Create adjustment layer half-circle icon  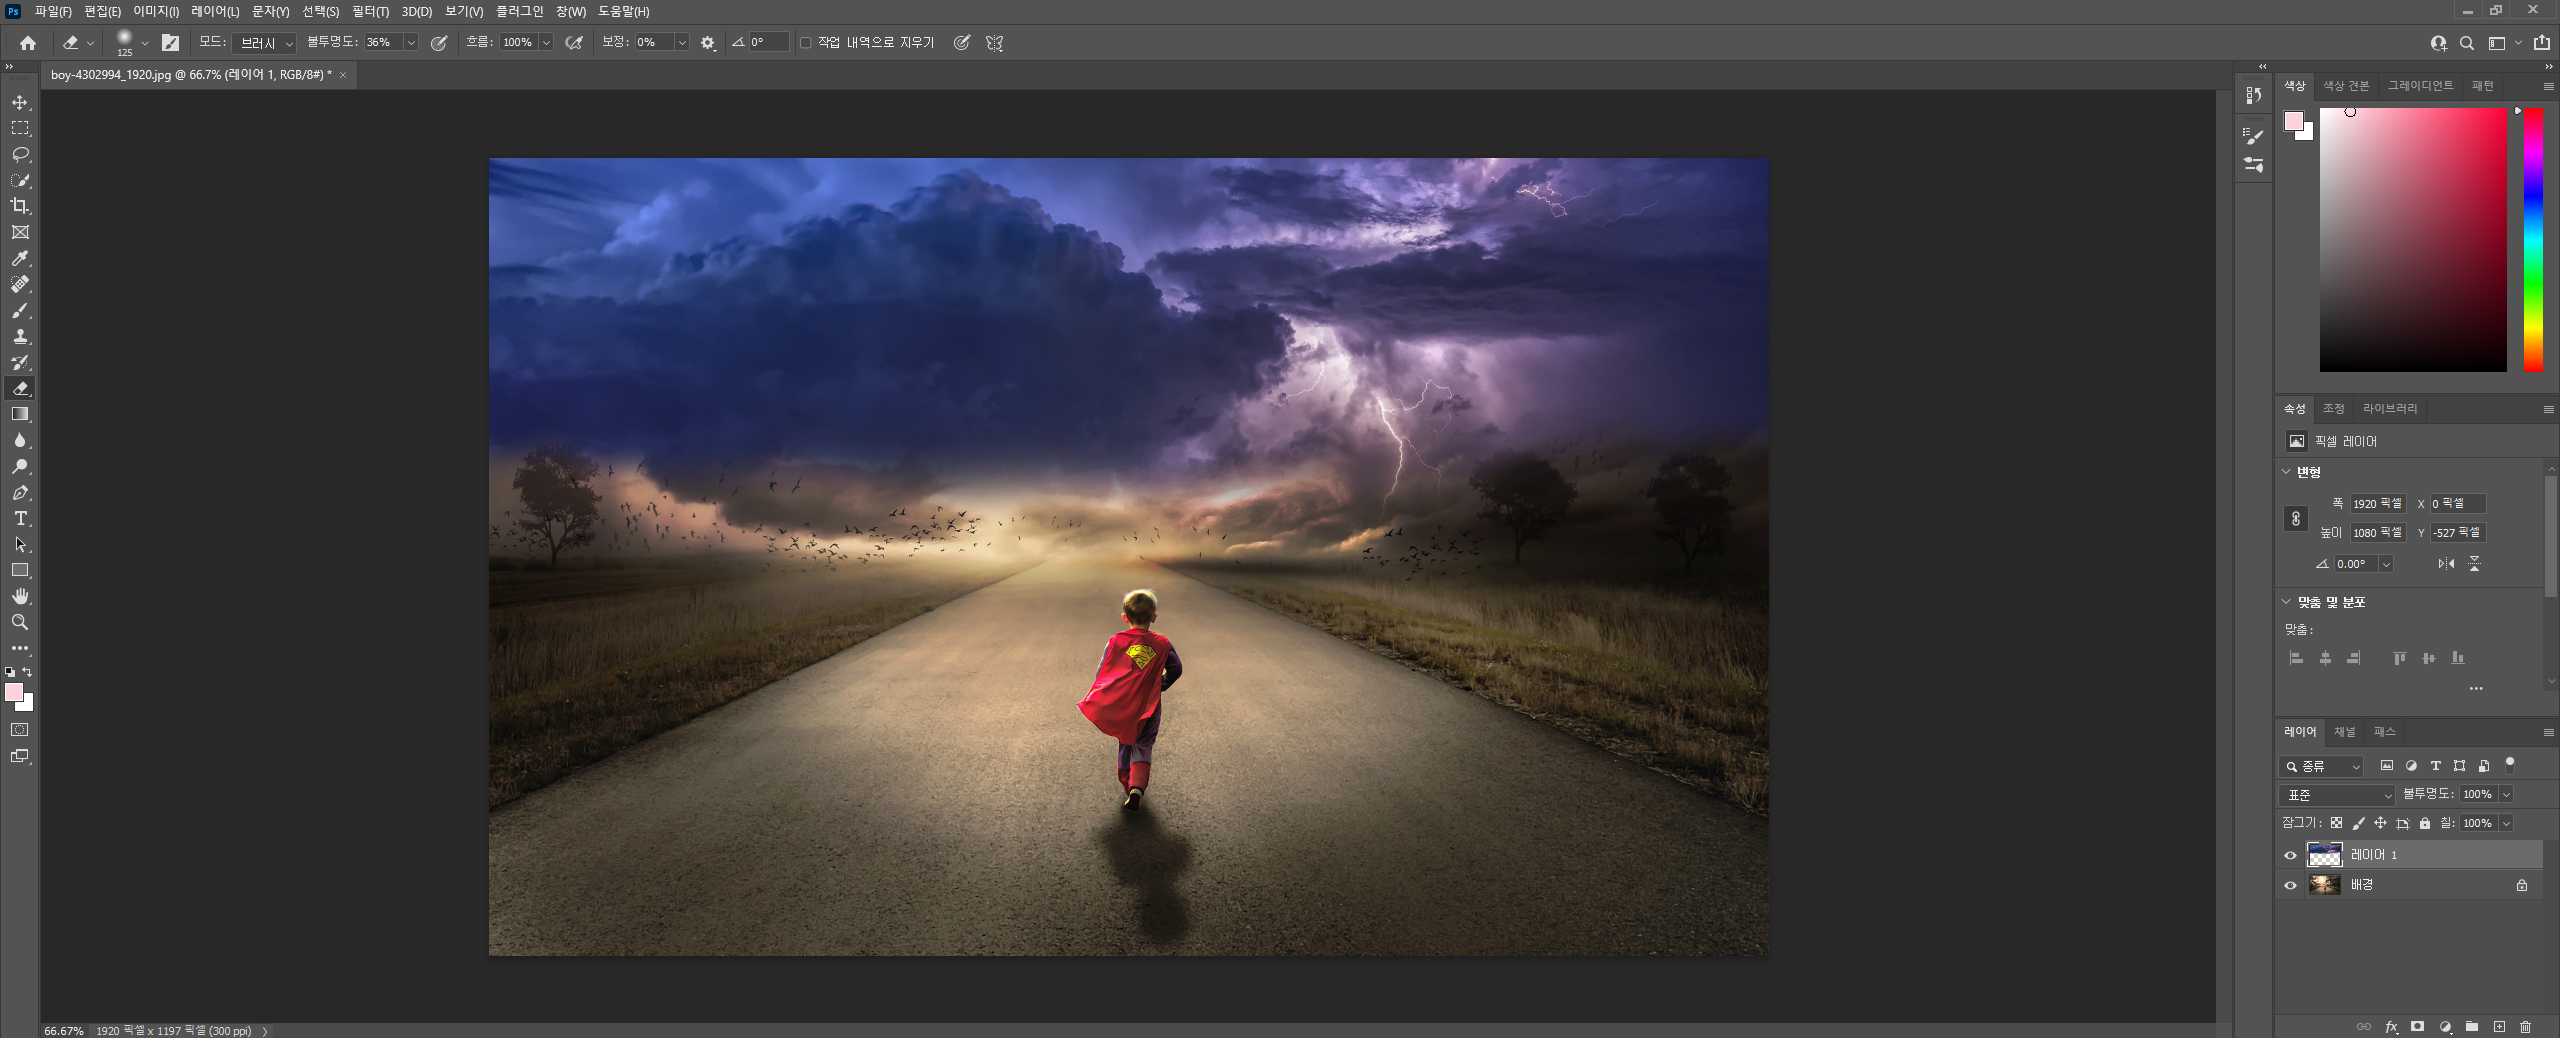pos(2445,1027)
